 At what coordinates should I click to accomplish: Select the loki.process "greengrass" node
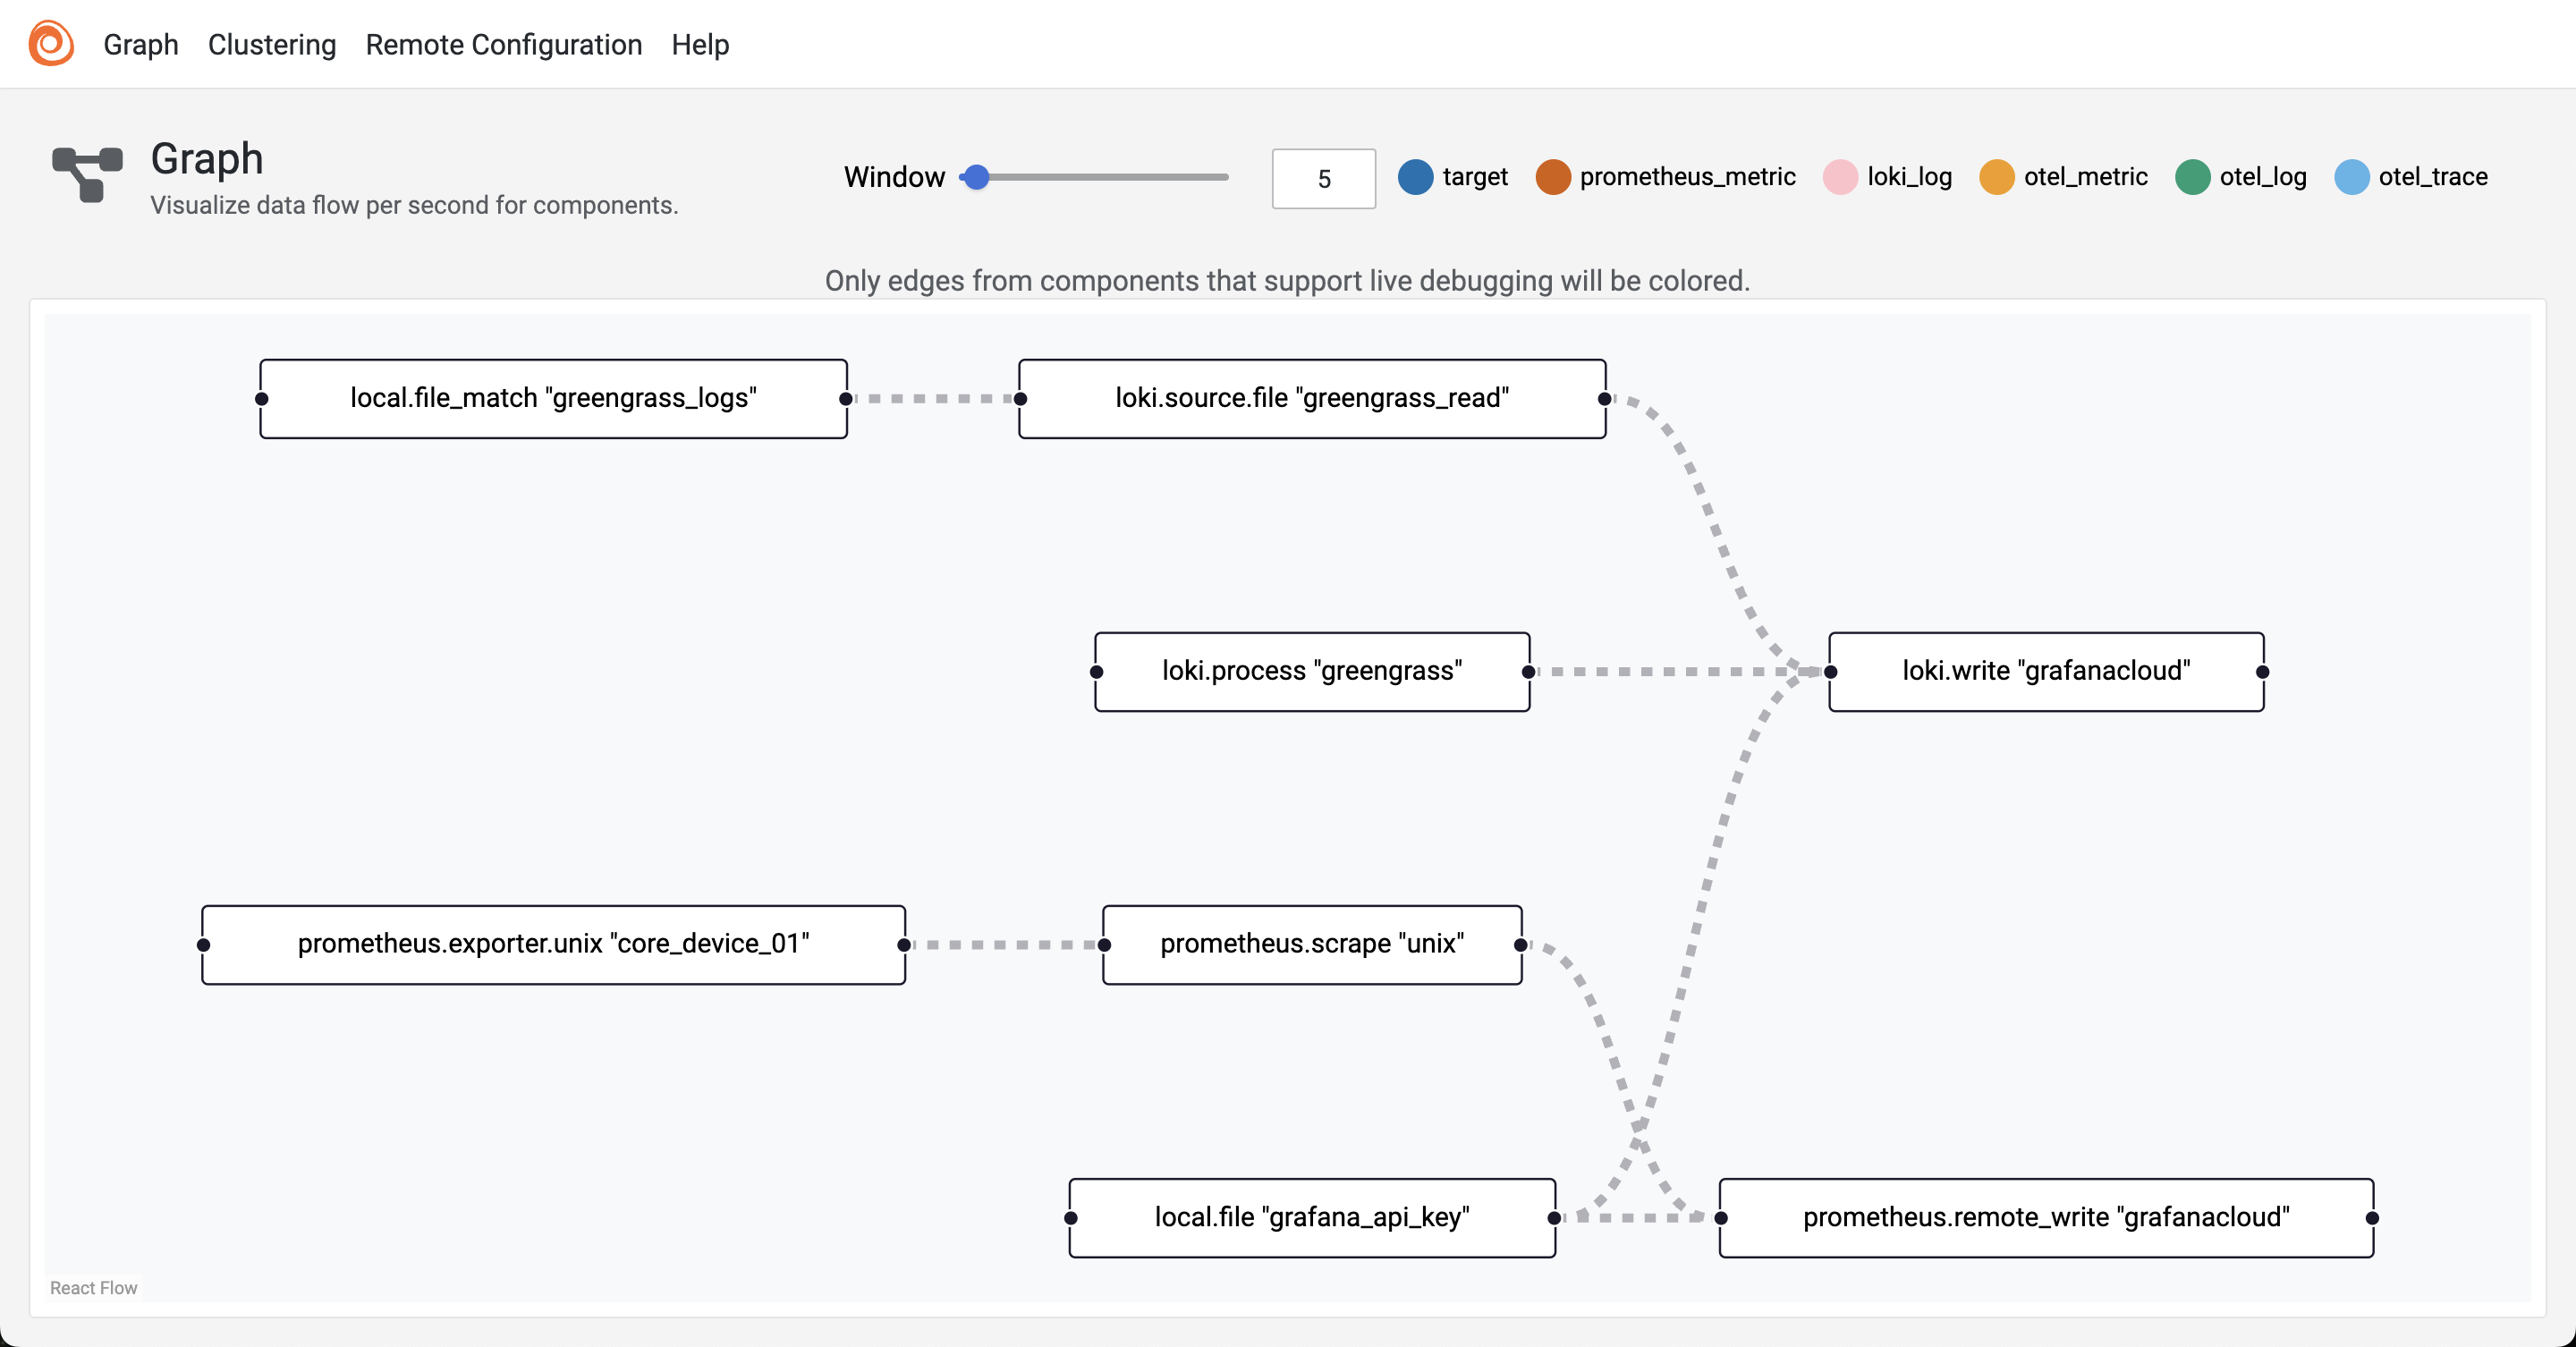click(x=1312, y=671)
